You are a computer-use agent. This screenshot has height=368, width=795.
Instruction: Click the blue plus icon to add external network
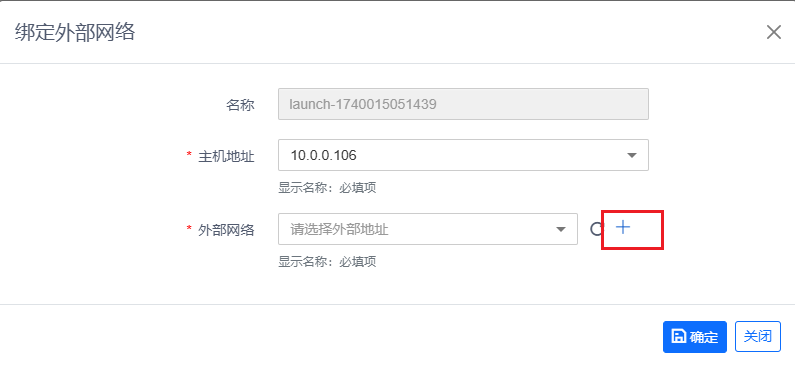(x=623, y=228)
